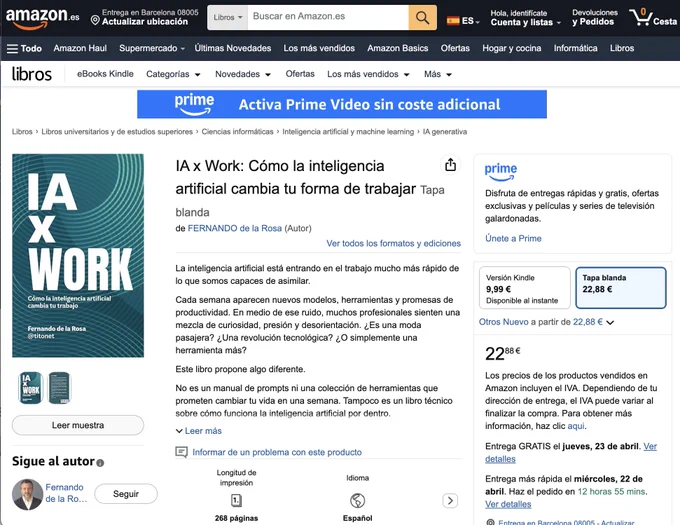The height and width of the screenshot is (525, 680).
Task: Click the next arrow in product details carousel
Action: [450, 501]
